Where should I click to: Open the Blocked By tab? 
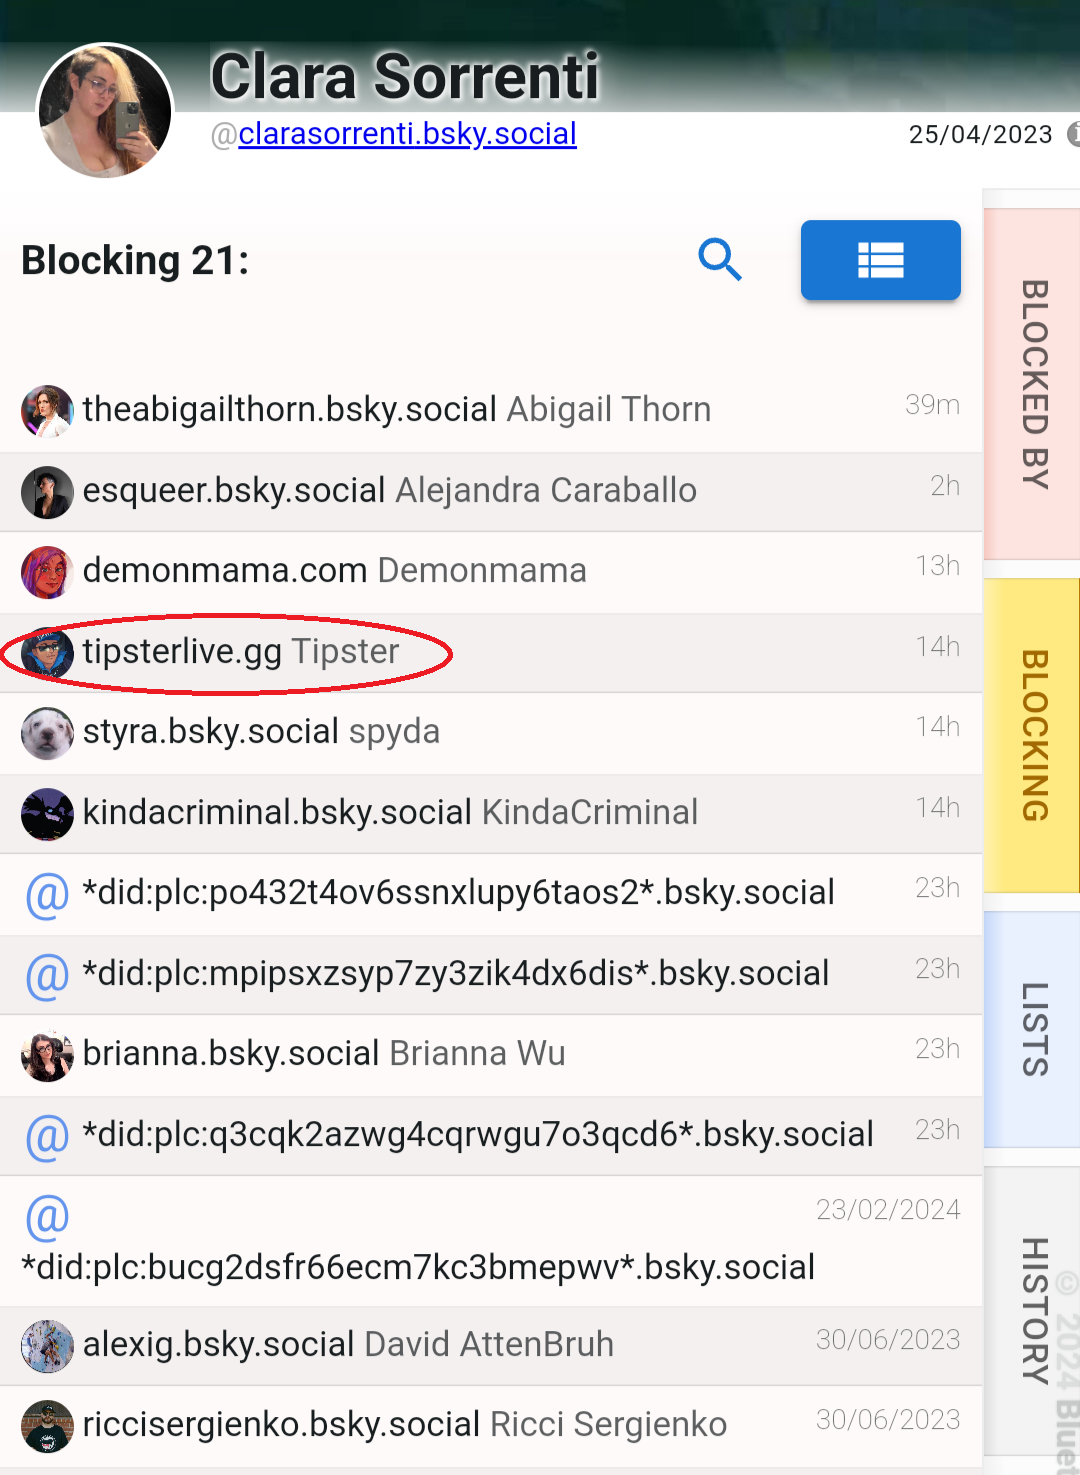1034,384
